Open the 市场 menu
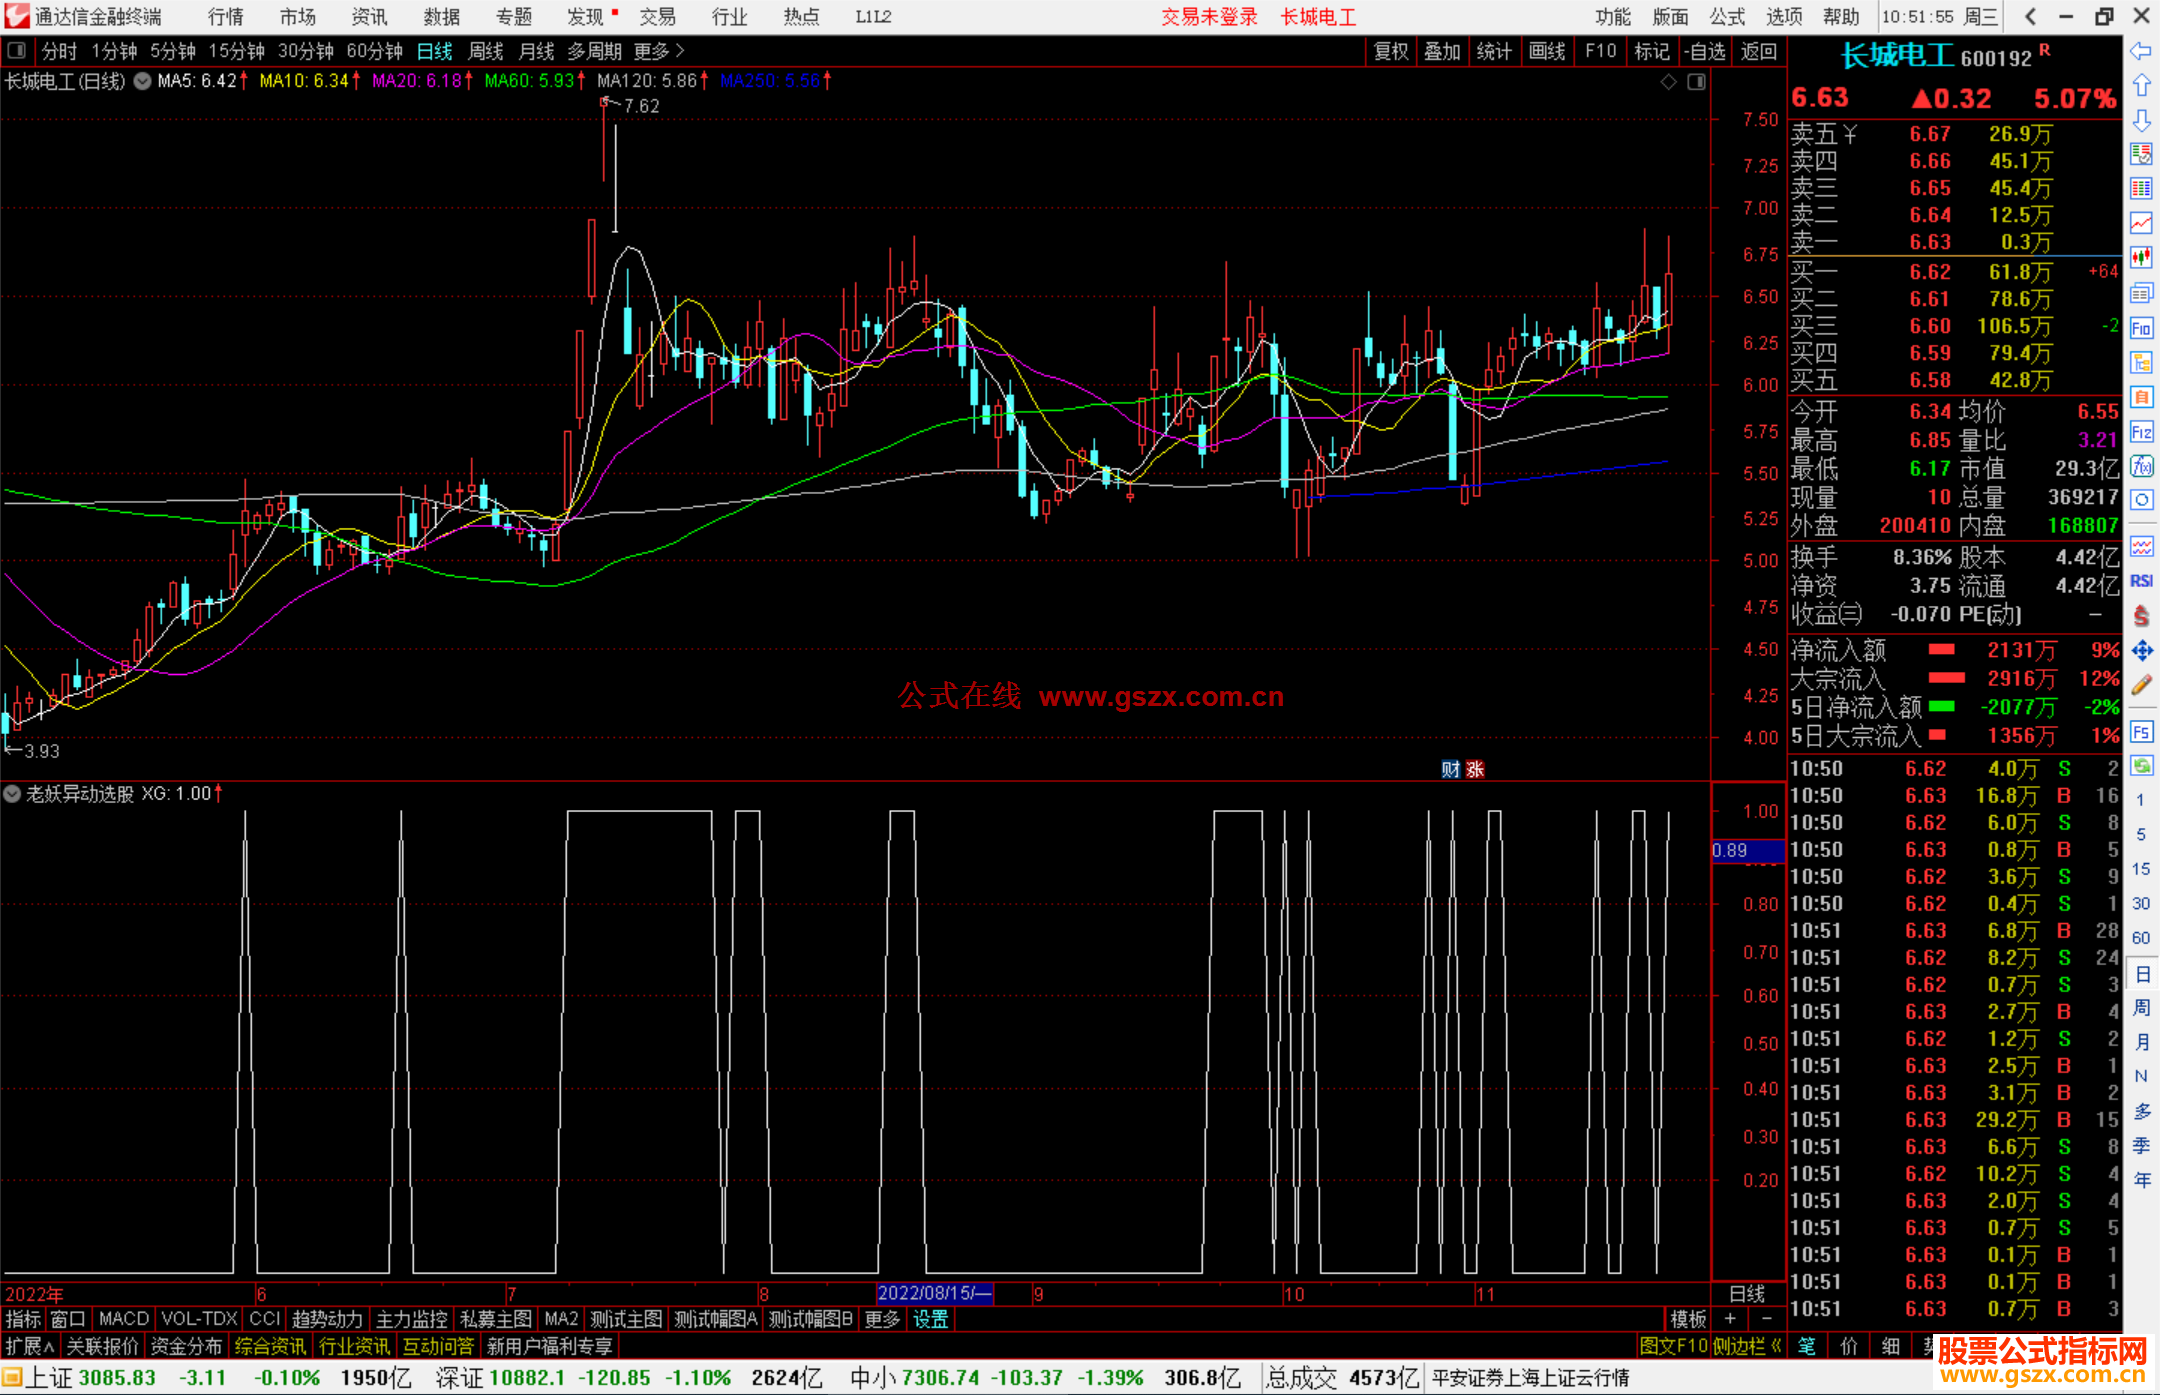This screenshot has width=2160, height=1395. pyautogui.click(x=298, y=17)
